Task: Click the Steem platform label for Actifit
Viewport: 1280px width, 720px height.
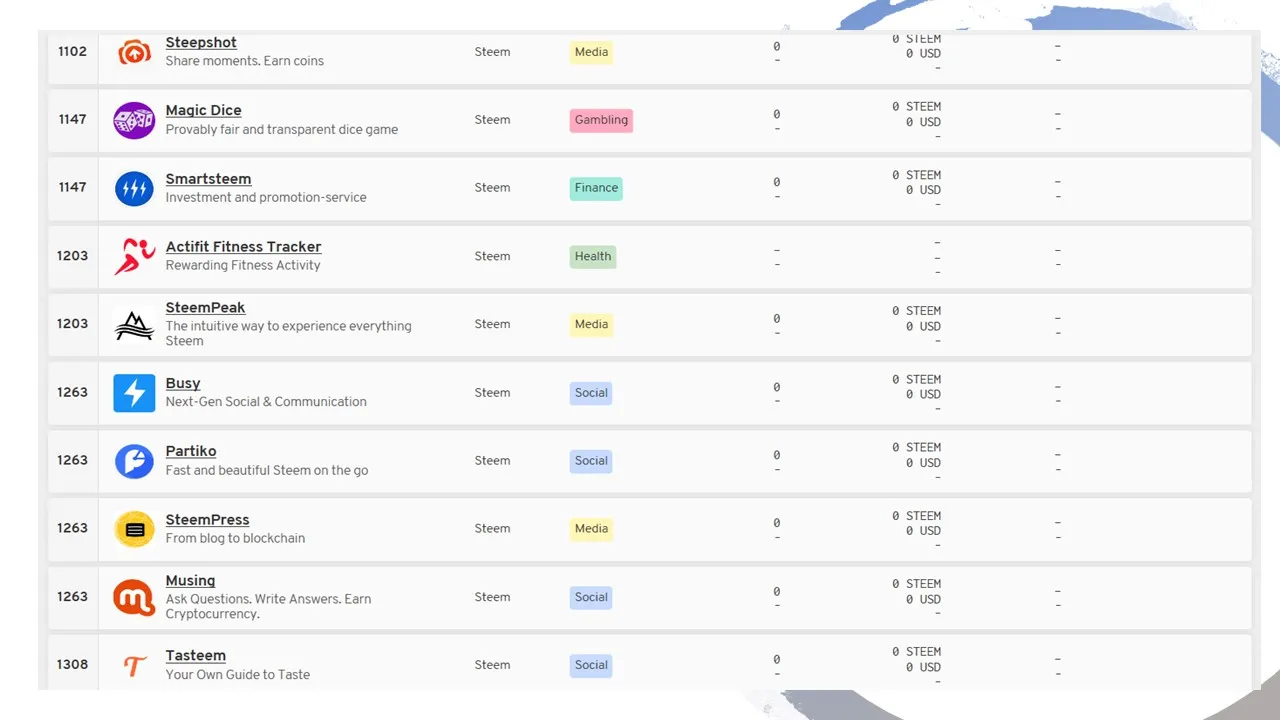Action: (492, 256)
